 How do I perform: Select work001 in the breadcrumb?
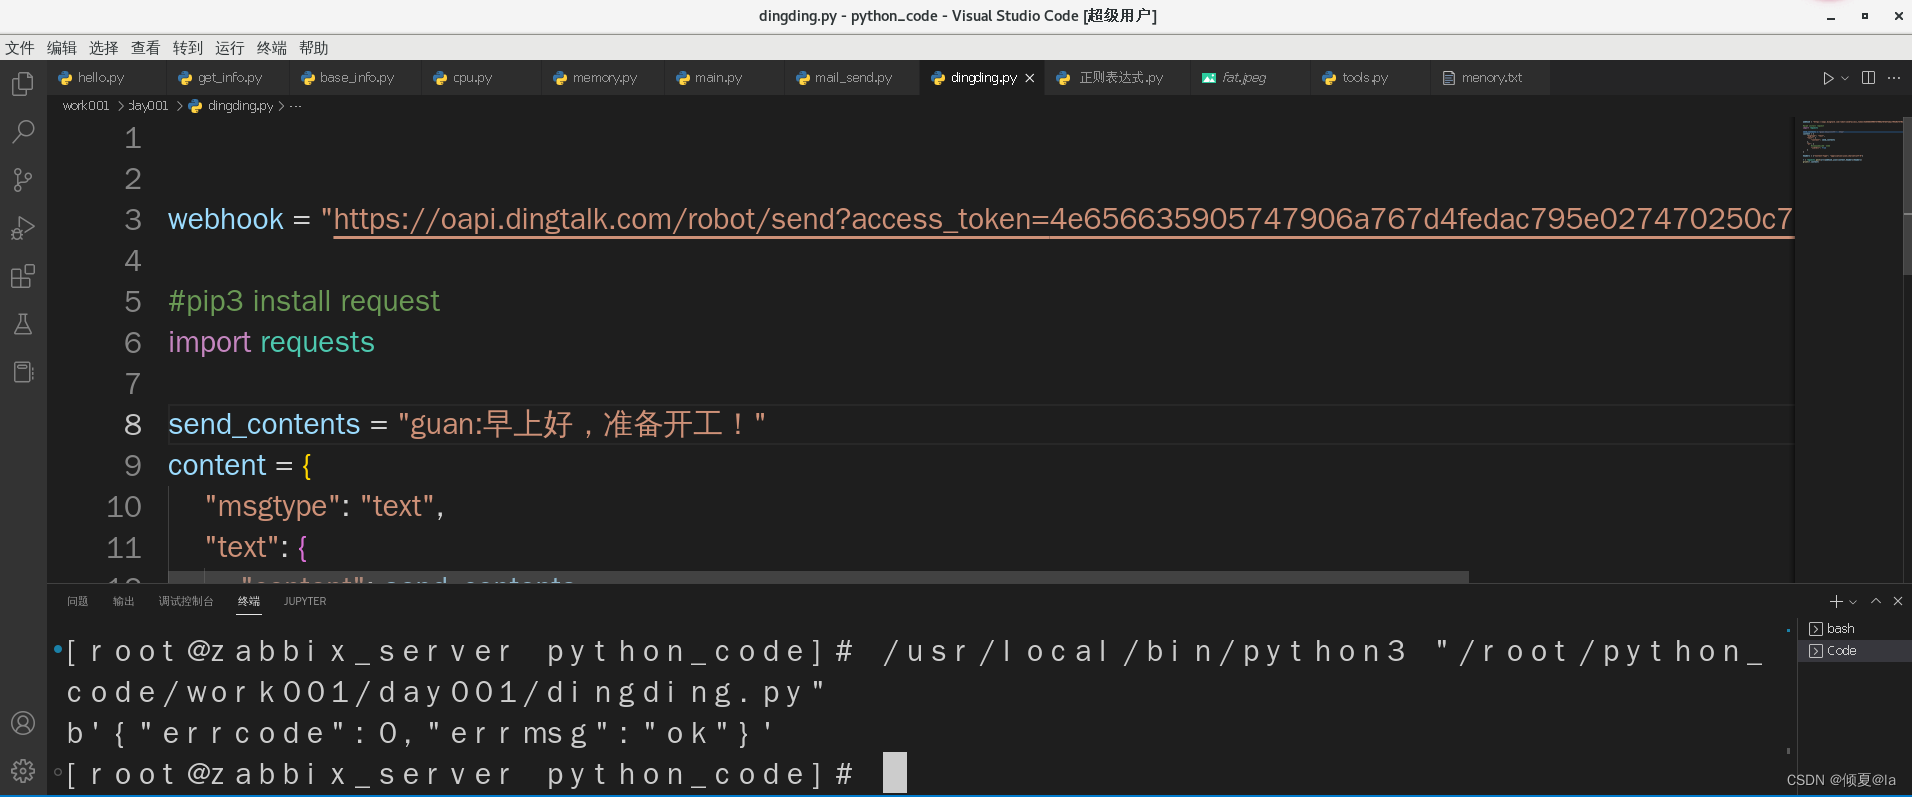point(86,106)
